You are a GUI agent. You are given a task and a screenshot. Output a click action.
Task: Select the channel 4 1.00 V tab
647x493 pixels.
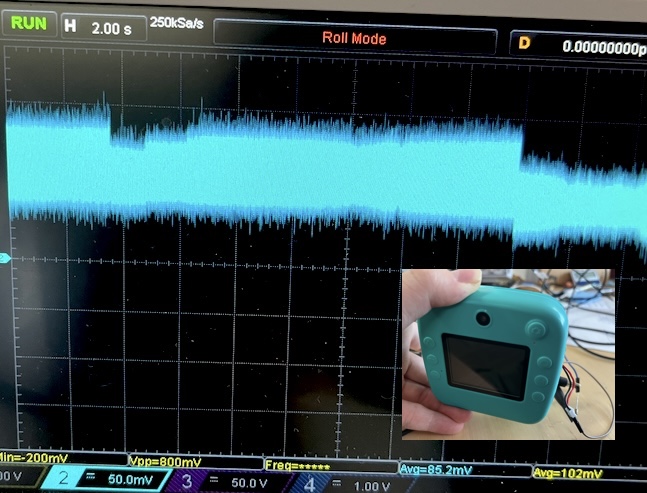tap(351, 485)
